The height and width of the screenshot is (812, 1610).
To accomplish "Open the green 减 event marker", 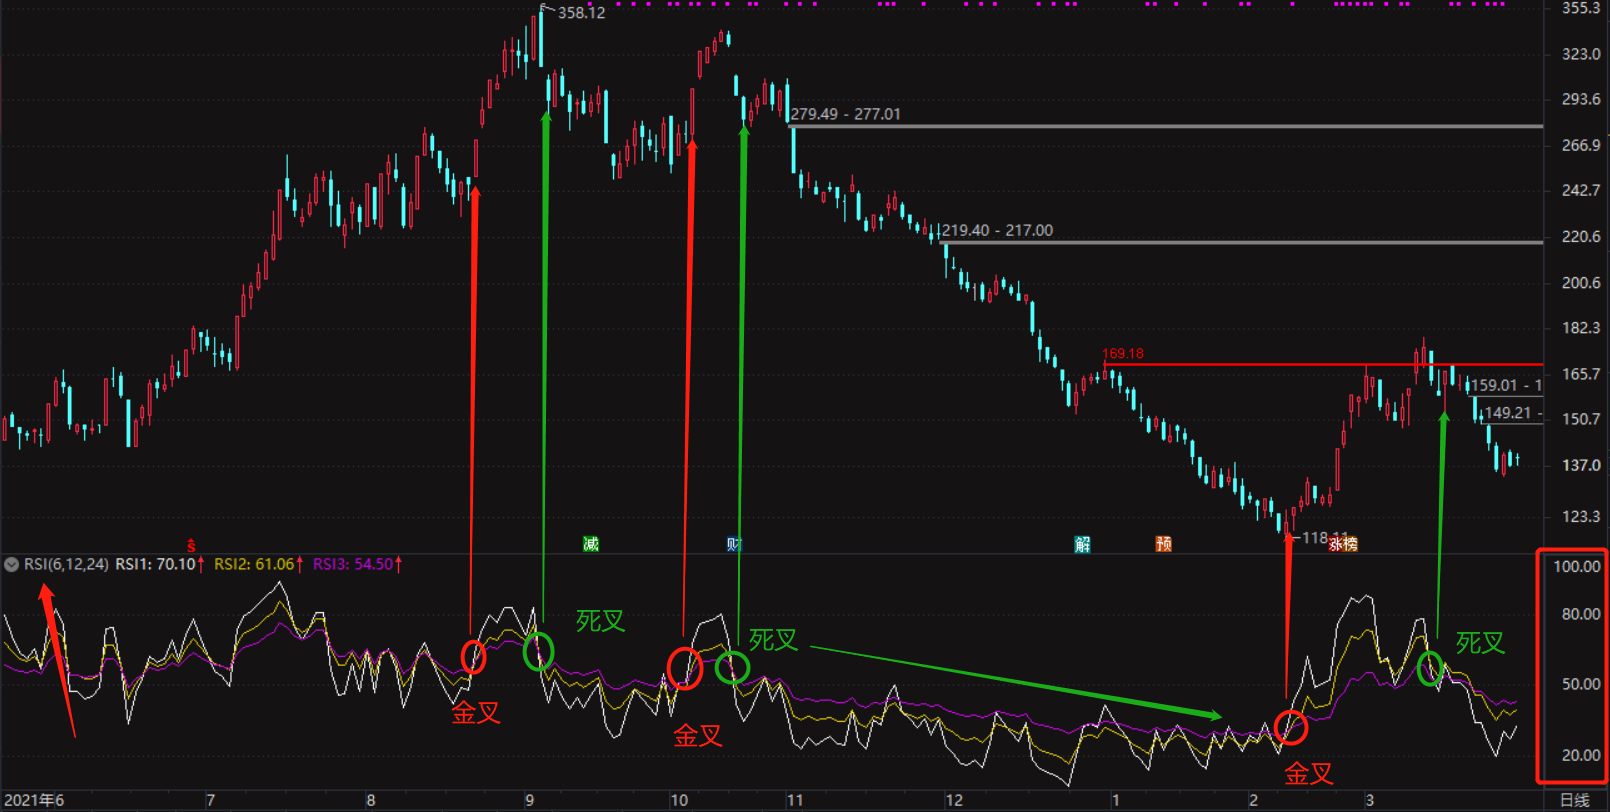I will click(x=591, y=544).
